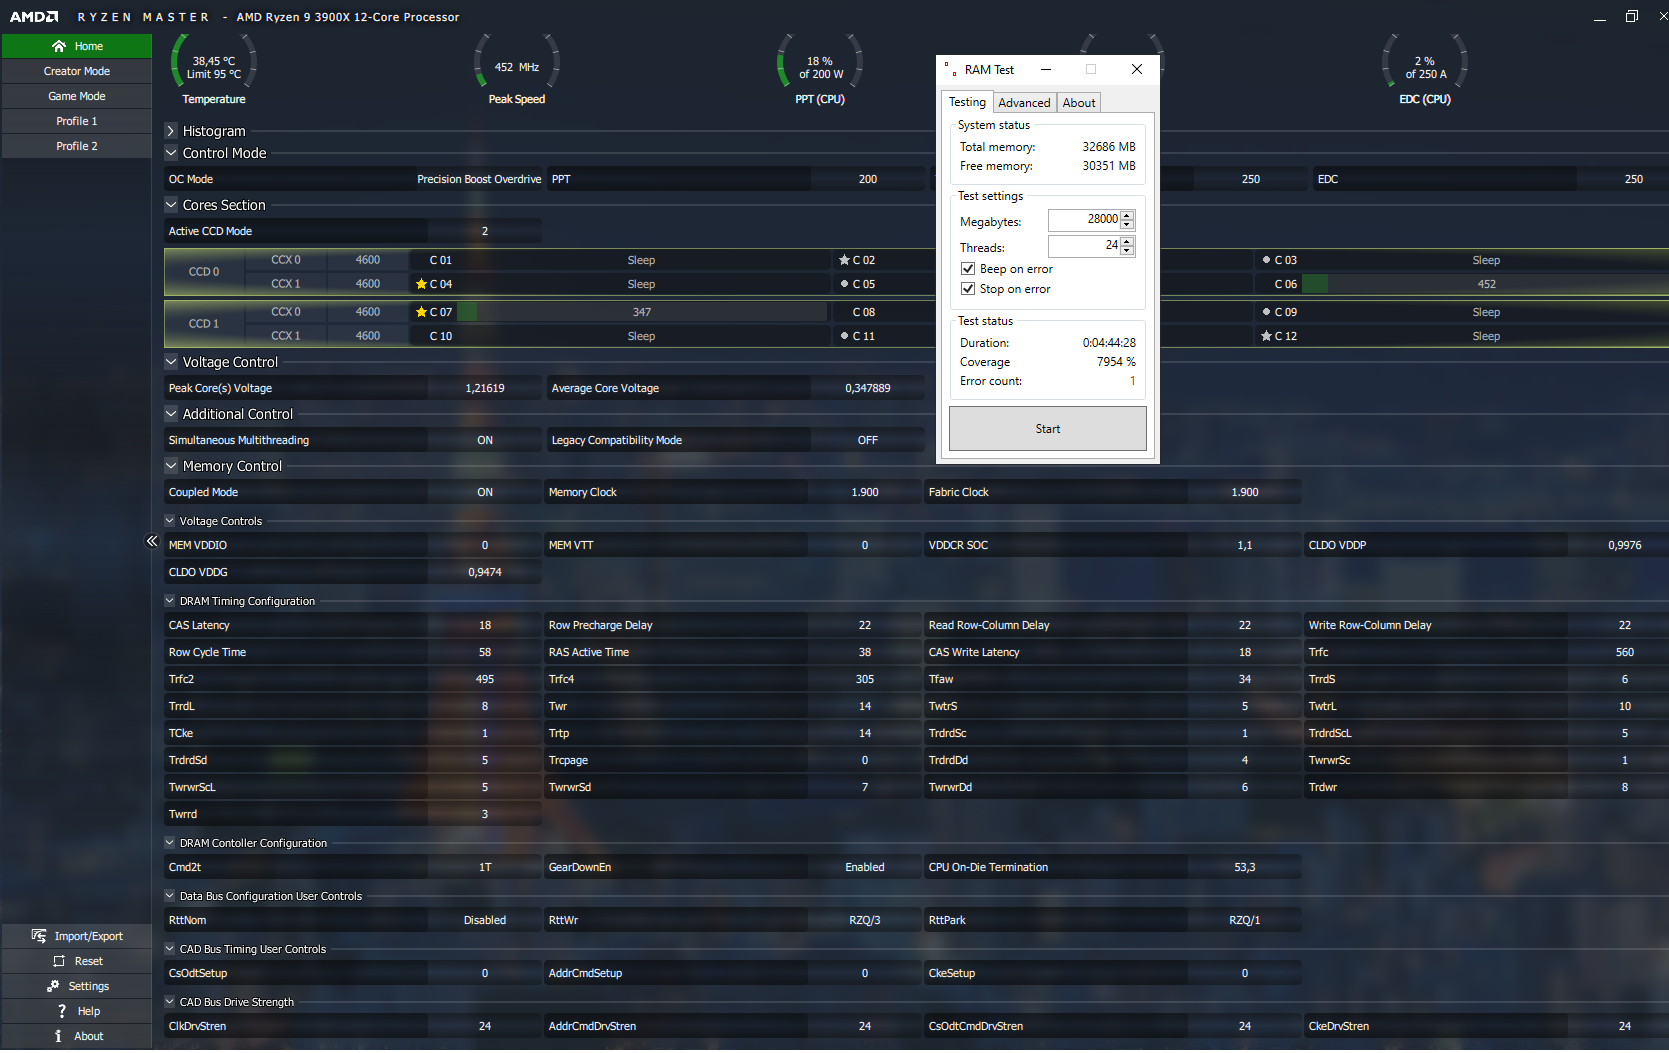1669x1053 pixels.
Task: Click the OC Mode Precision Boost Overdrive value
Action: pyautogui.click(x=479, y=179)
